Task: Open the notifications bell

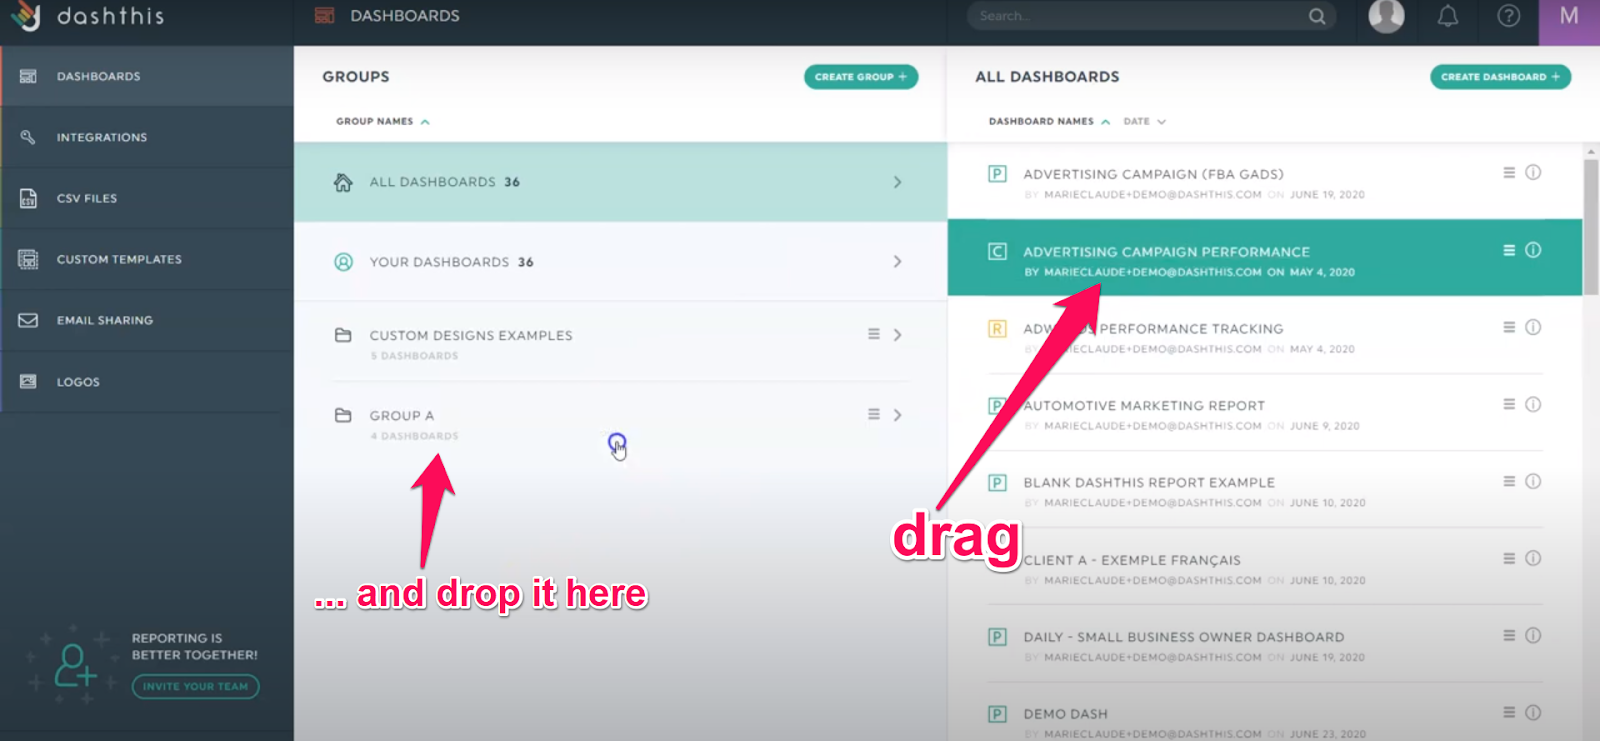Action: tap(1447, 16)
